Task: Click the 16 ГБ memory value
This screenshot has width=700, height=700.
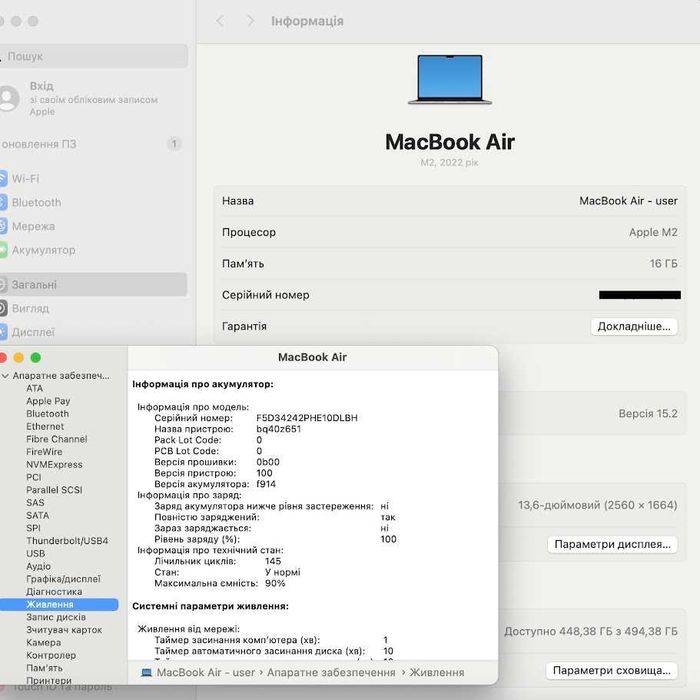Action: pos(663,263)
